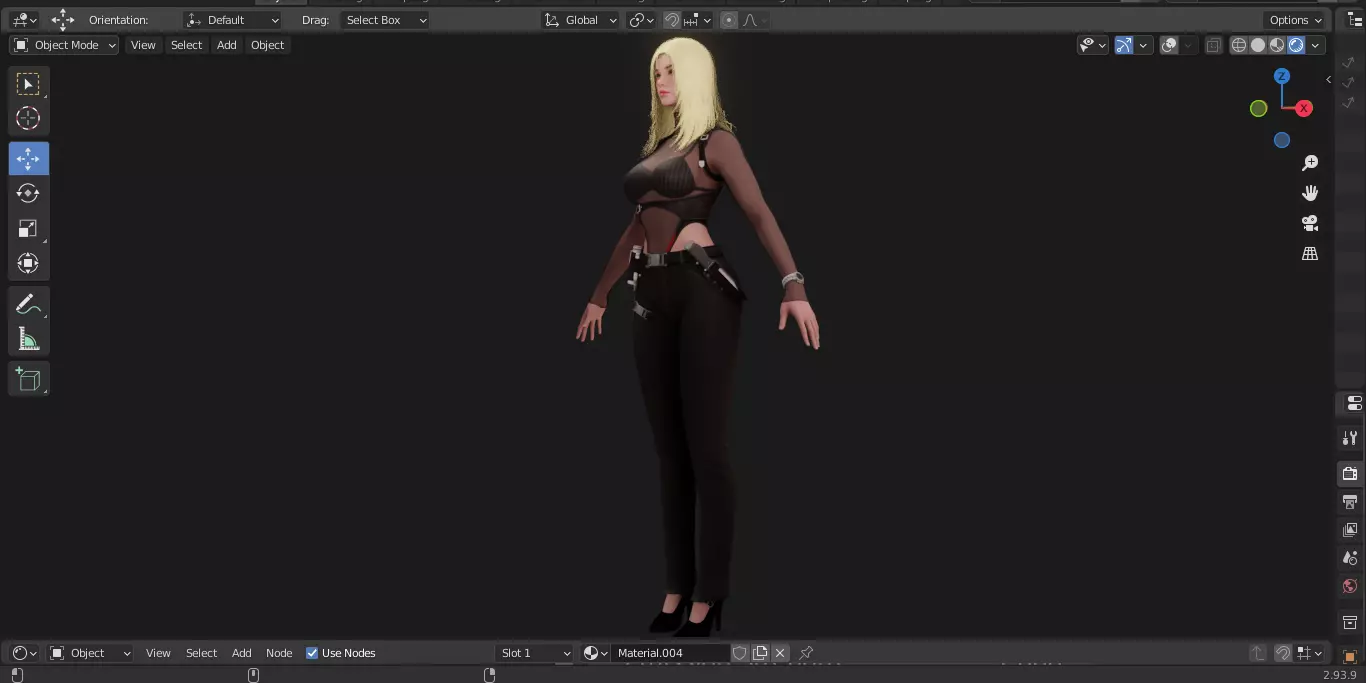Activate the Measure tool
This screenshot has width=1366, height=683.
point(28,339)
